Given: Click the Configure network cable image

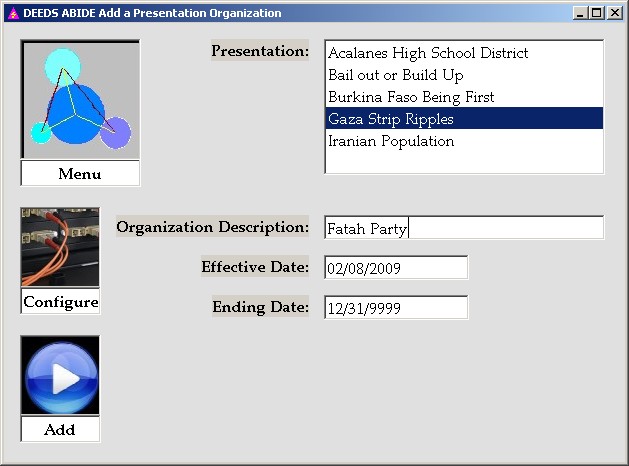Looking at the screenshot, I should [x=60, y=248].
